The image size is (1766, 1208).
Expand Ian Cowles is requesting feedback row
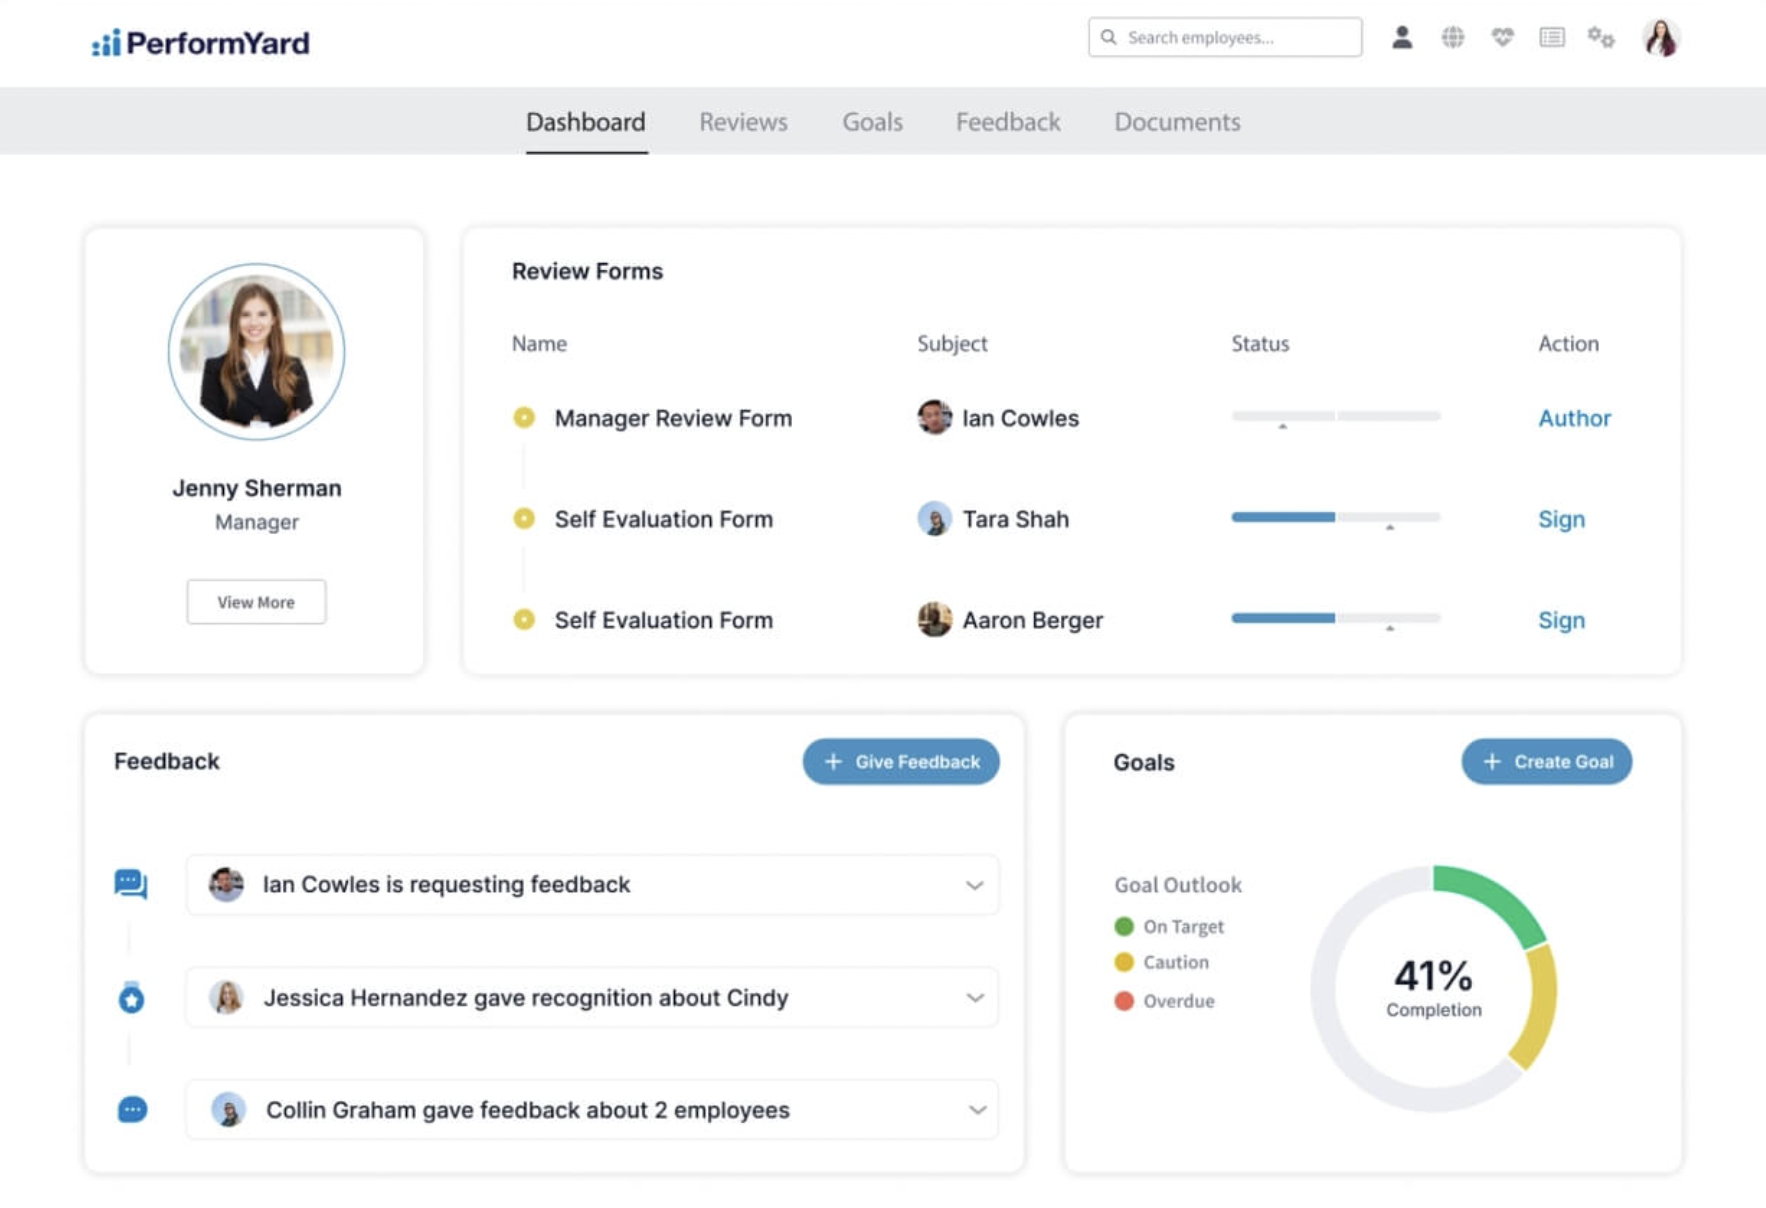[974, 885]
